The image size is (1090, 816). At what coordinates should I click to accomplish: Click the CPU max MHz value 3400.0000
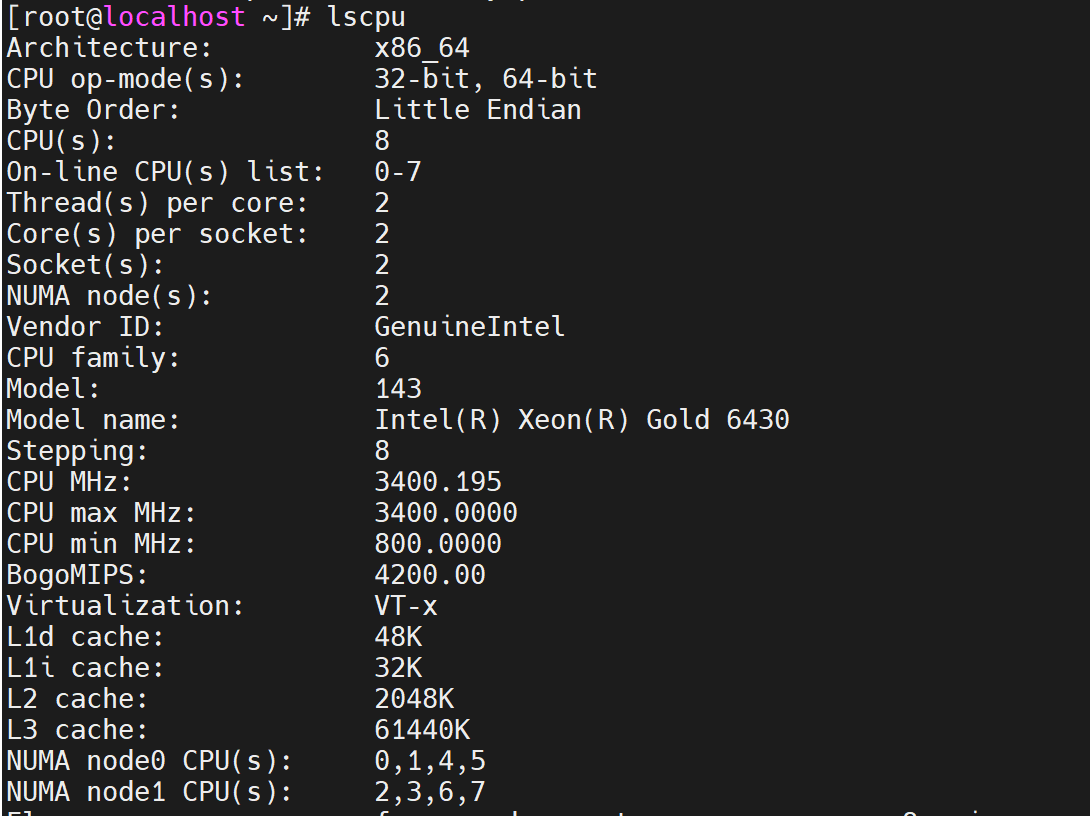coord(446,513)
